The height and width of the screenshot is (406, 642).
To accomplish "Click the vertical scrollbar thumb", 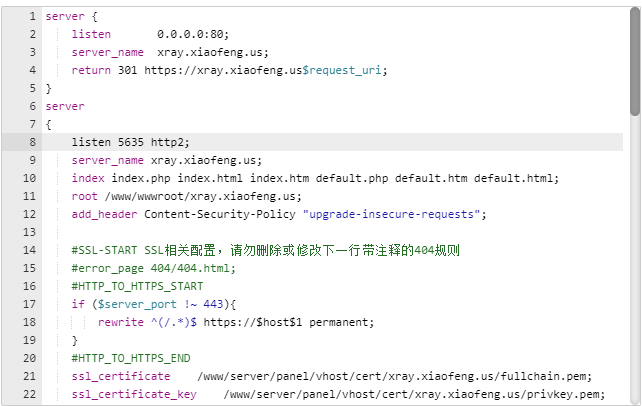I will point(635,61).
